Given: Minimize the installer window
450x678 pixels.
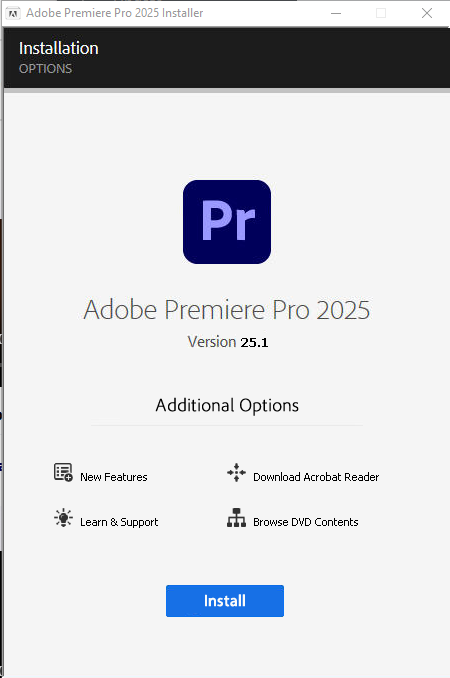Looking at the screenshot, I should click(x=336, y=13).
